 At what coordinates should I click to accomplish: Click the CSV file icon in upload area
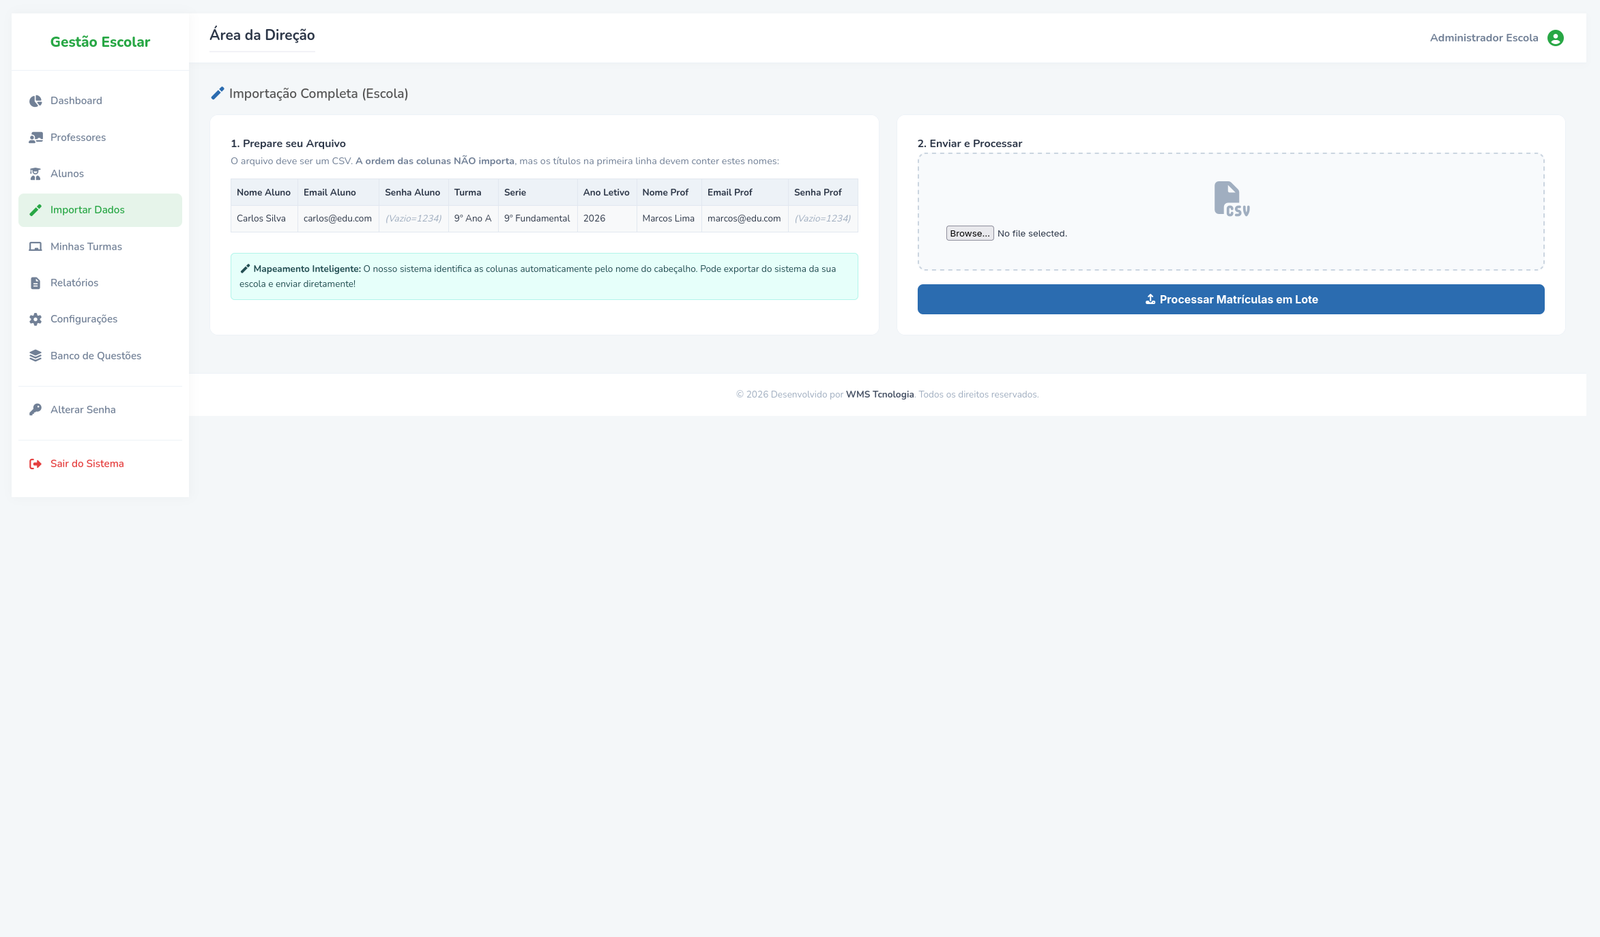[x=1231, y=199]
